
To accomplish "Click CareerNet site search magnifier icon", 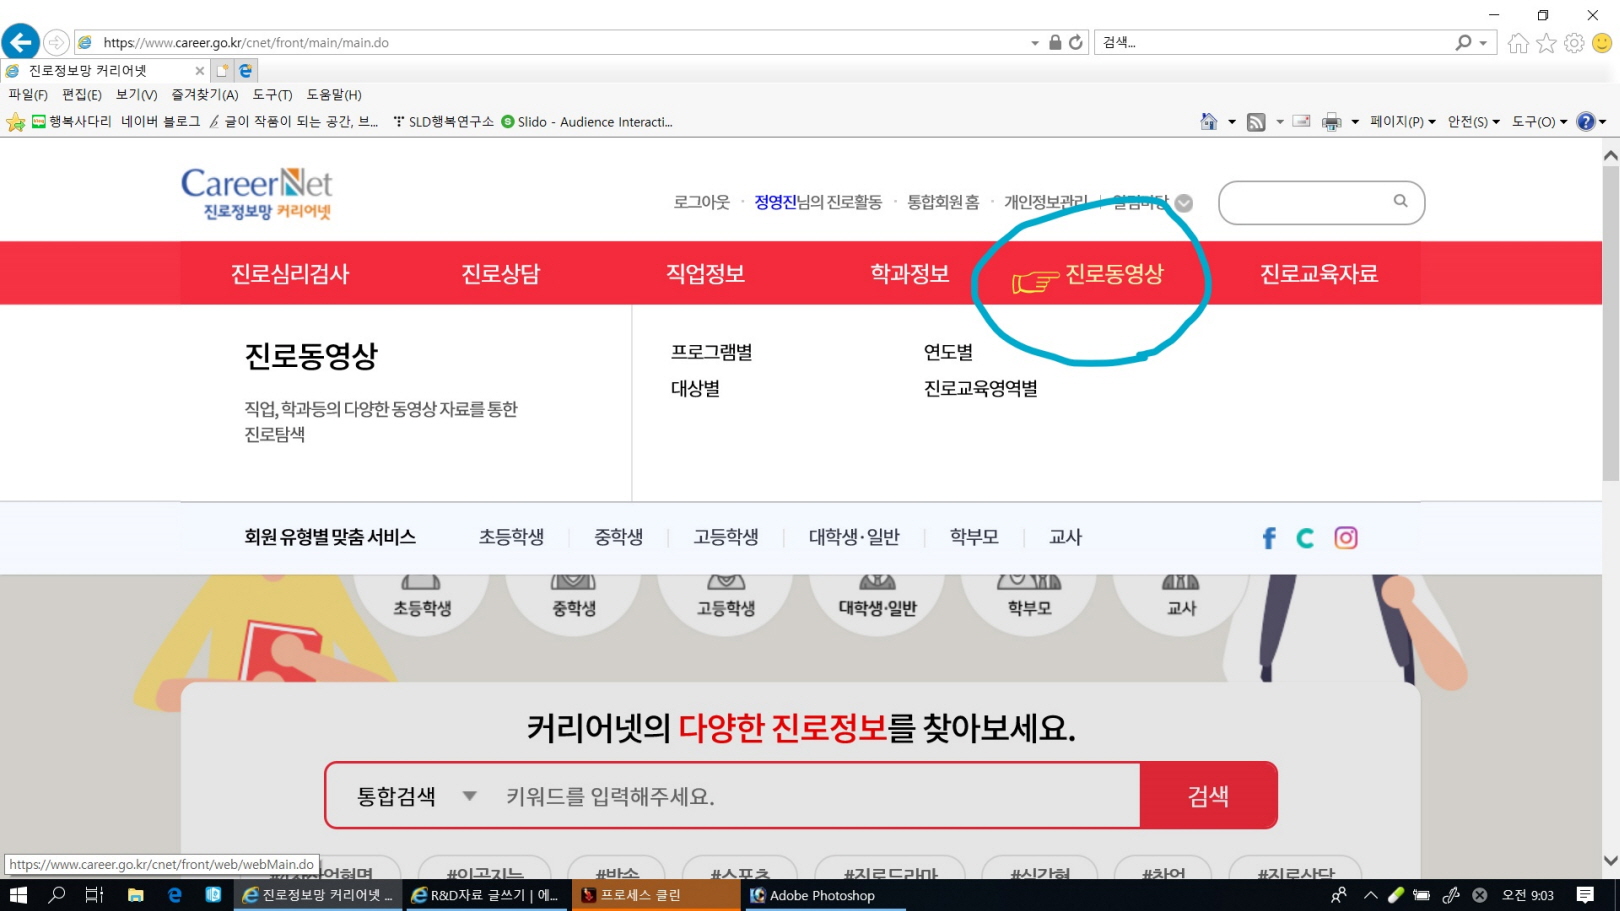I will [x=1400, y=201].
